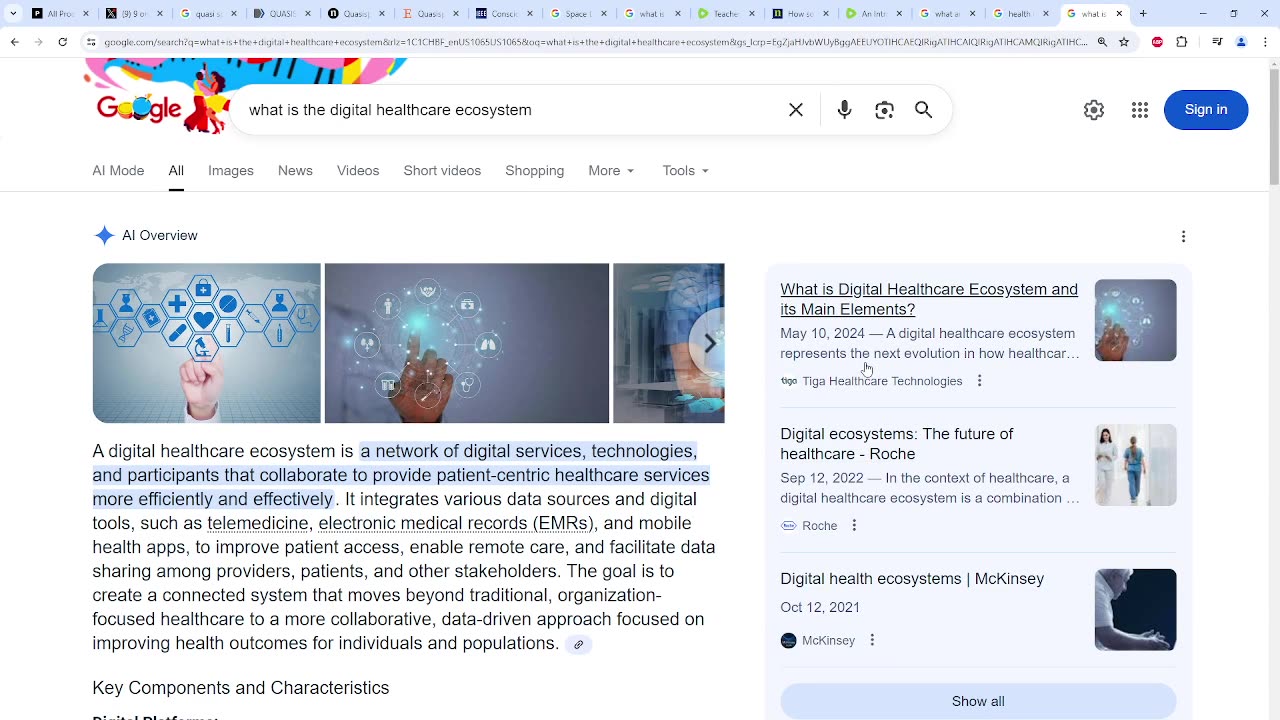Select the Videos search tab
The width and height of the screenshot is (1280, 720).
tap(358, 171)
